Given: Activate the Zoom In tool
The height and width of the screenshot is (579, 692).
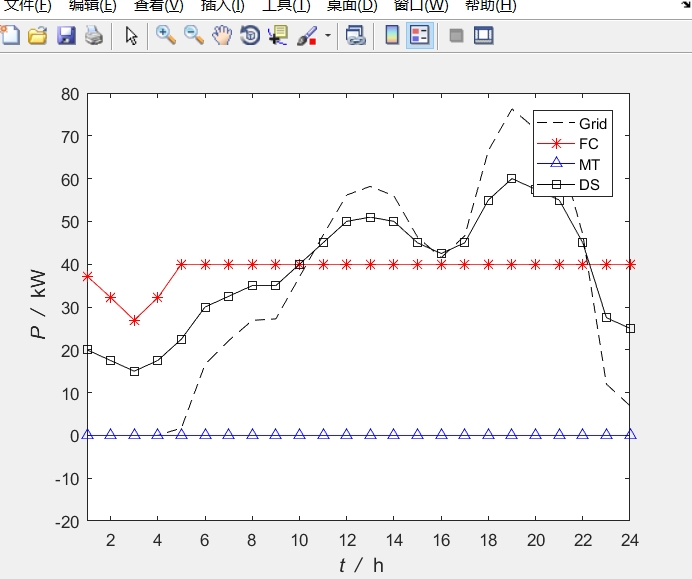Looking at the screenshot, I should 165,35.
